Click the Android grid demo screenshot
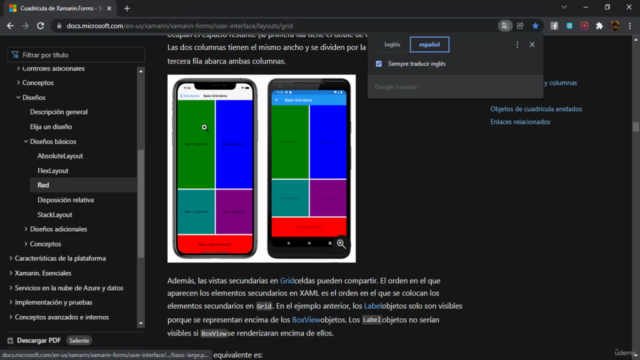The image size is (640, 360). coord(309,168)
